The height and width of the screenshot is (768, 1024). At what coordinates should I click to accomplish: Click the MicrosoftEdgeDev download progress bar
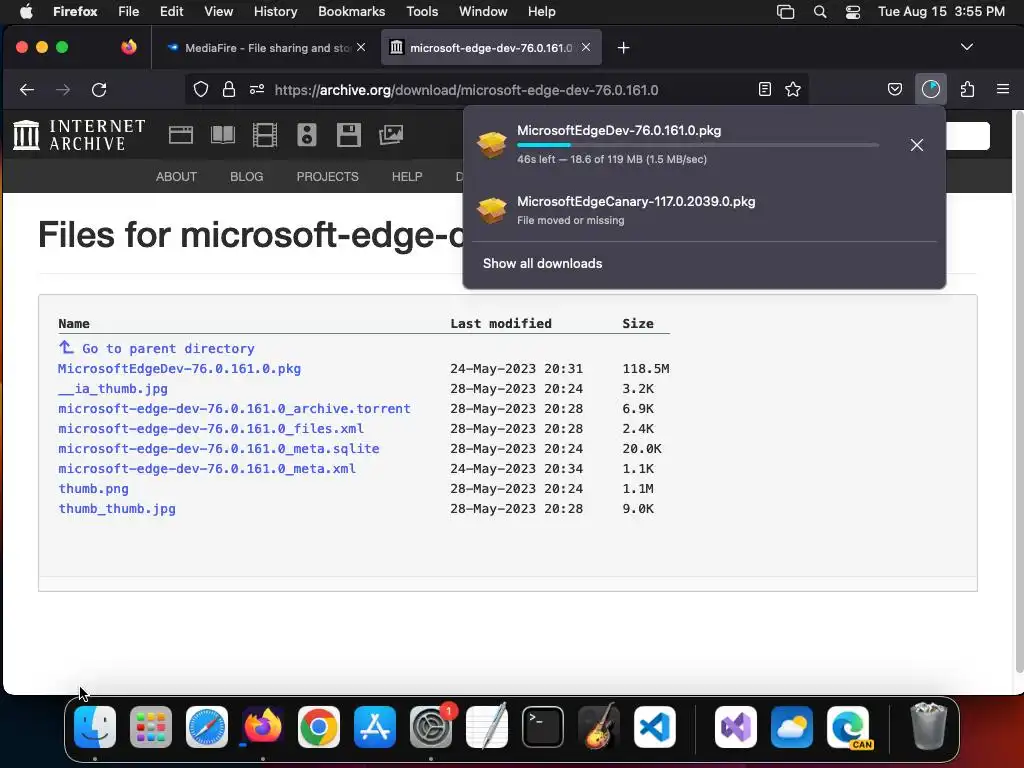[x=697, y=145]
